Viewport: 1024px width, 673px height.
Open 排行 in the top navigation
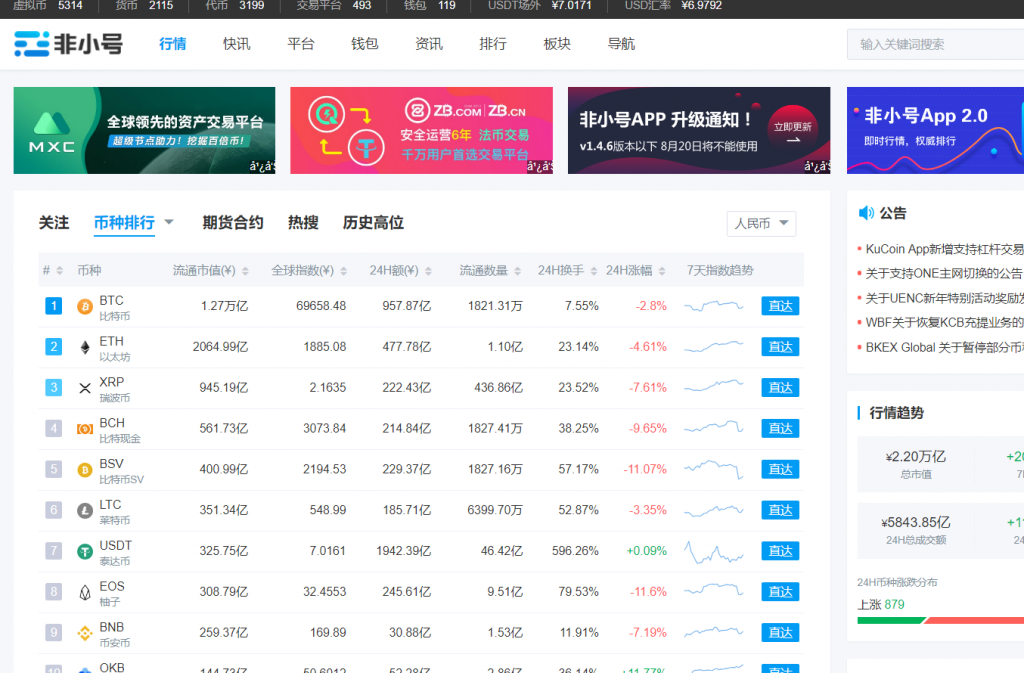pyautogui.click(x=493, y=44)
